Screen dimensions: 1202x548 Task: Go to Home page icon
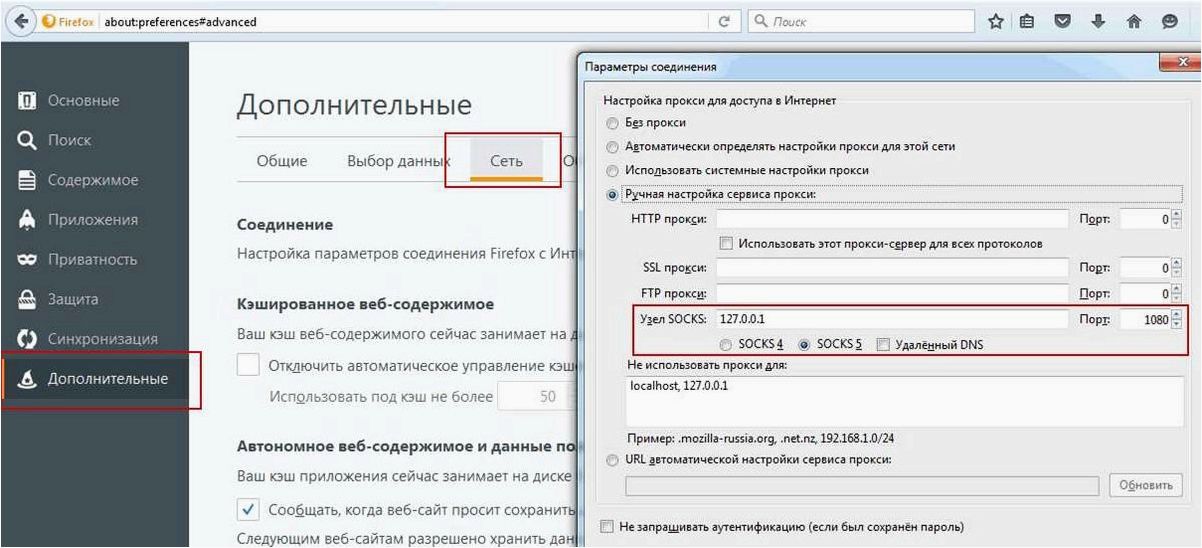click(1134, 21)
